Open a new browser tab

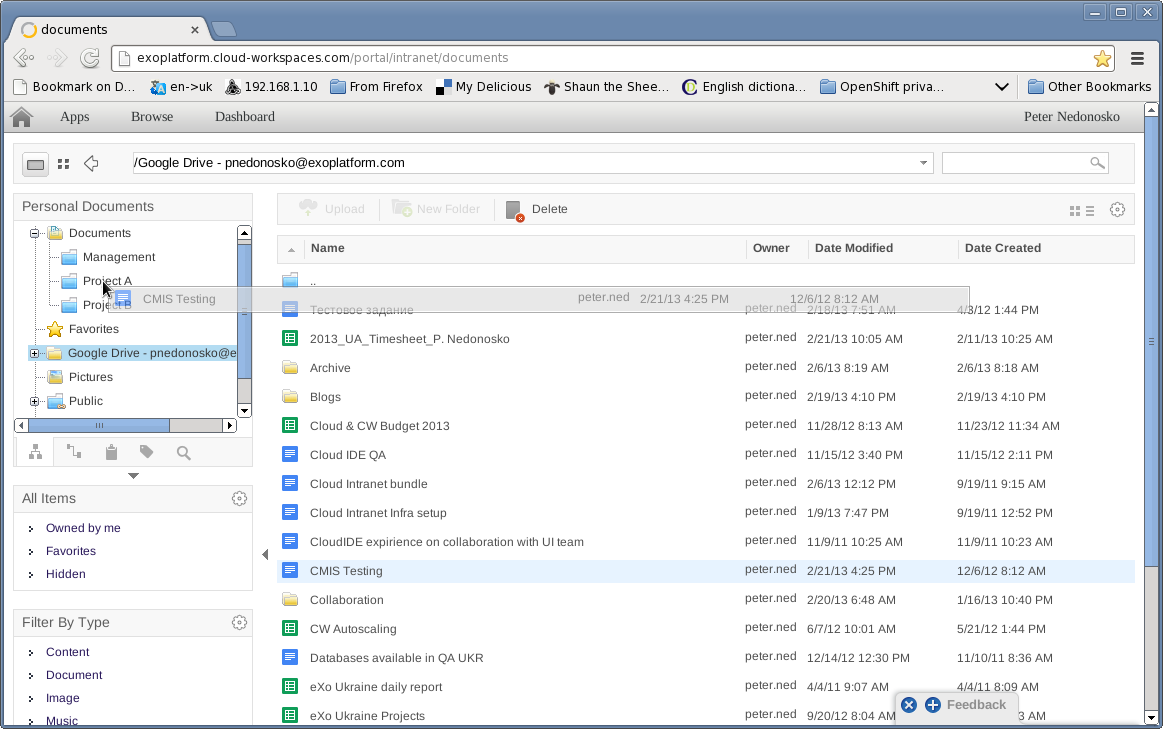click(223, 30)
